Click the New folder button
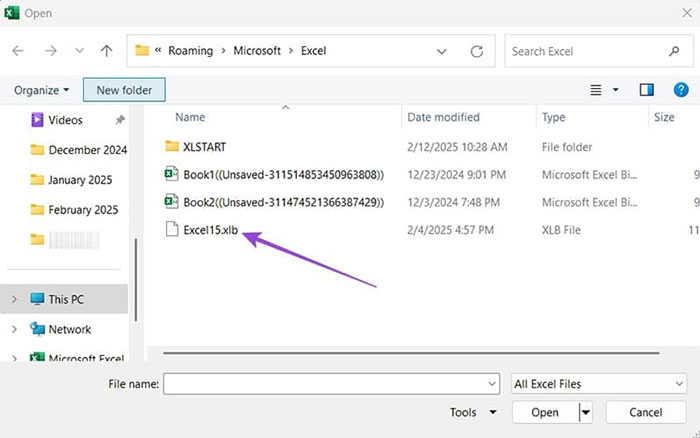700x438 pixels. click(124, 90)
